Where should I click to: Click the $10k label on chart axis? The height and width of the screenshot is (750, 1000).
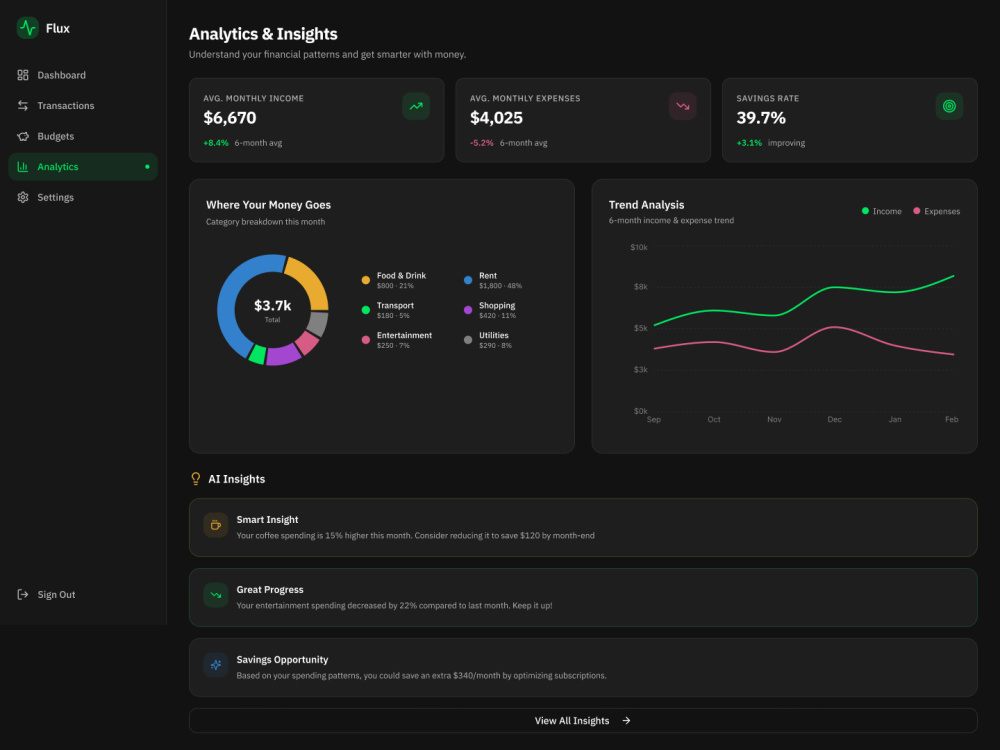638,247
